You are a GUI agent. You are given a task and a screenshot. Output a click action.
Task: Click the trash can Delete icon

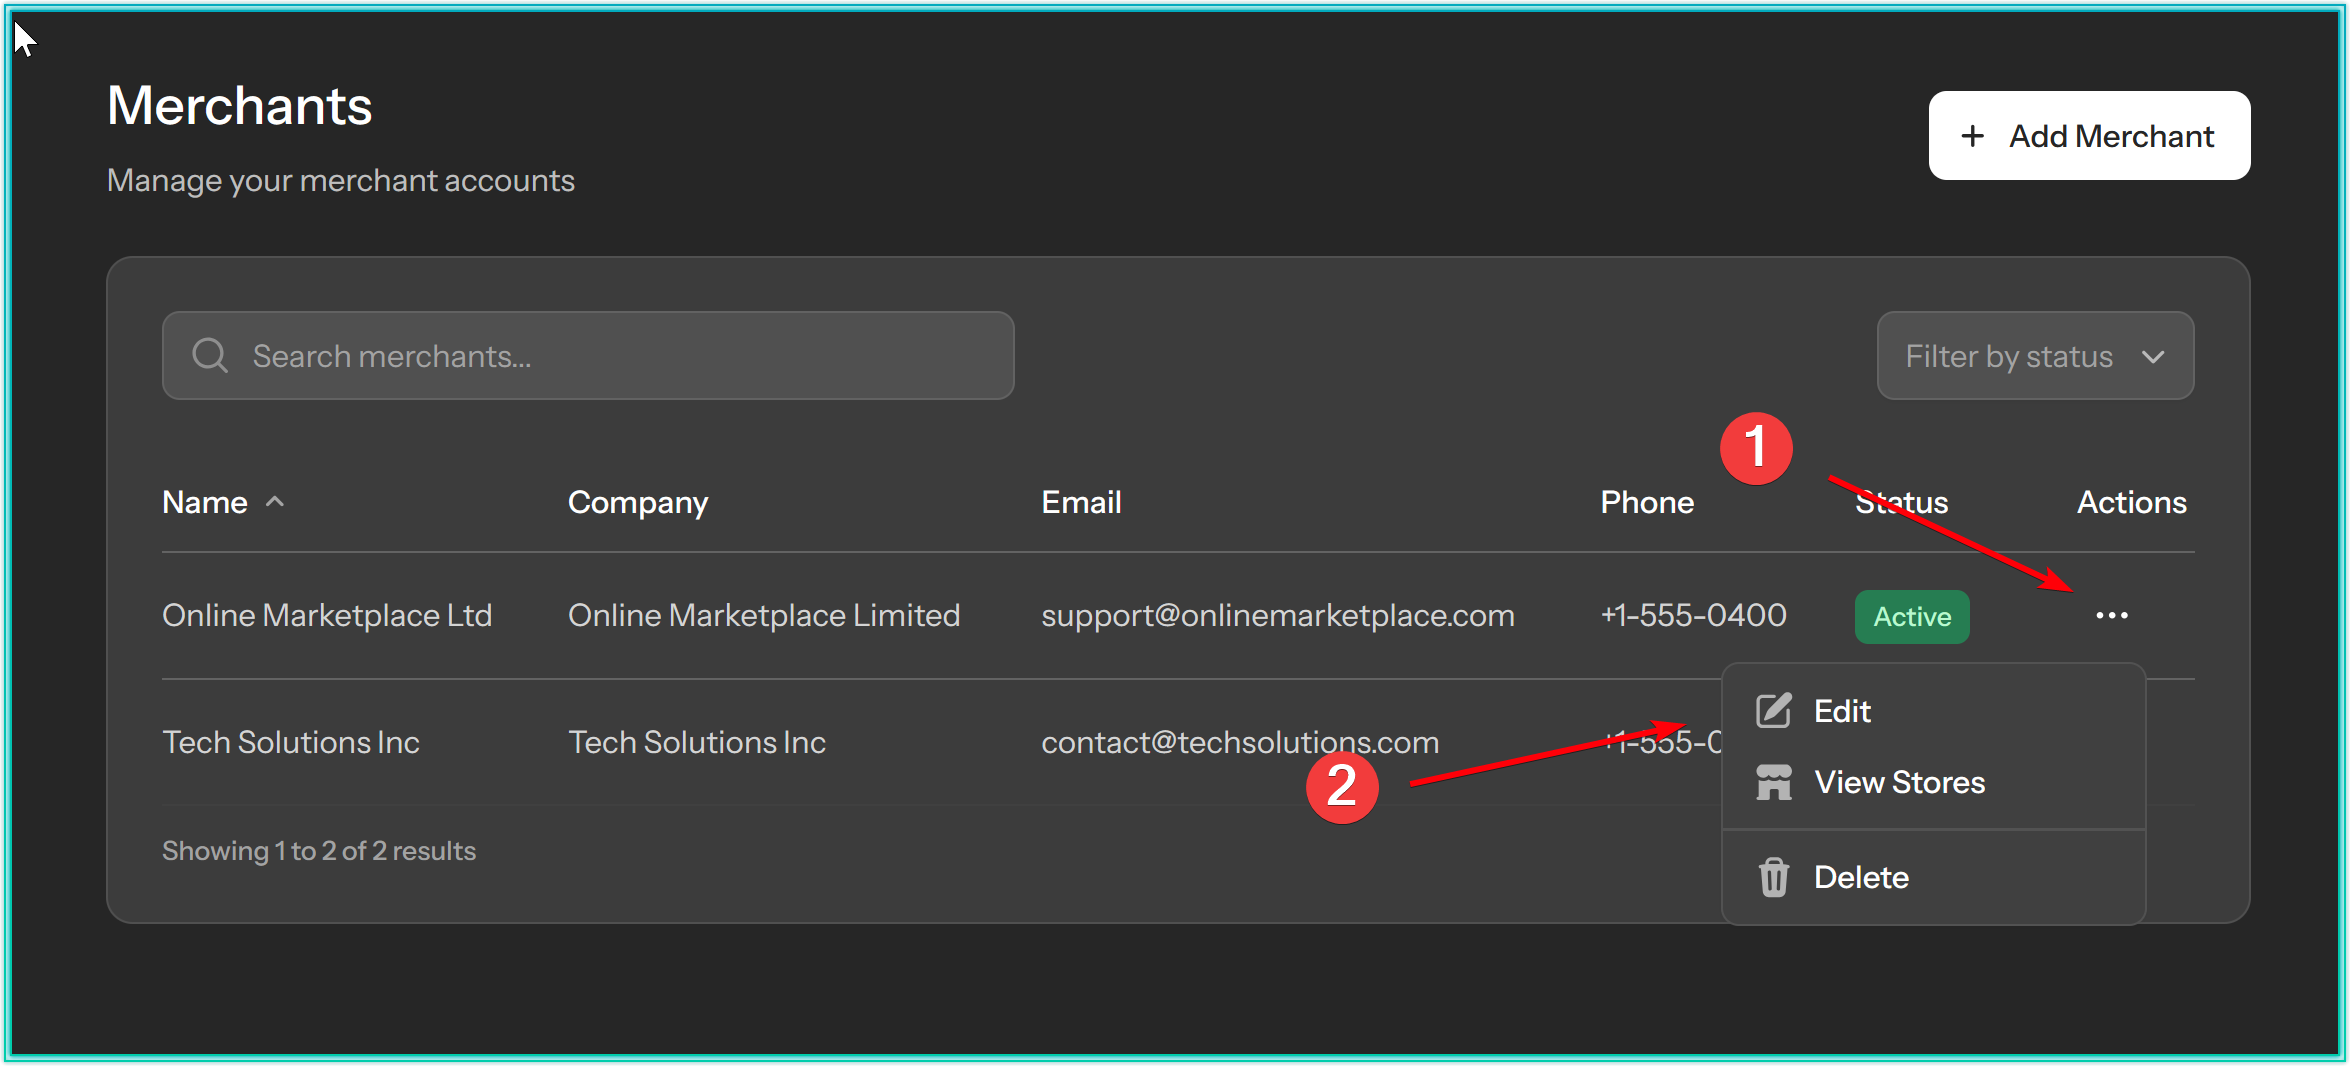[x=1773, y=877]
